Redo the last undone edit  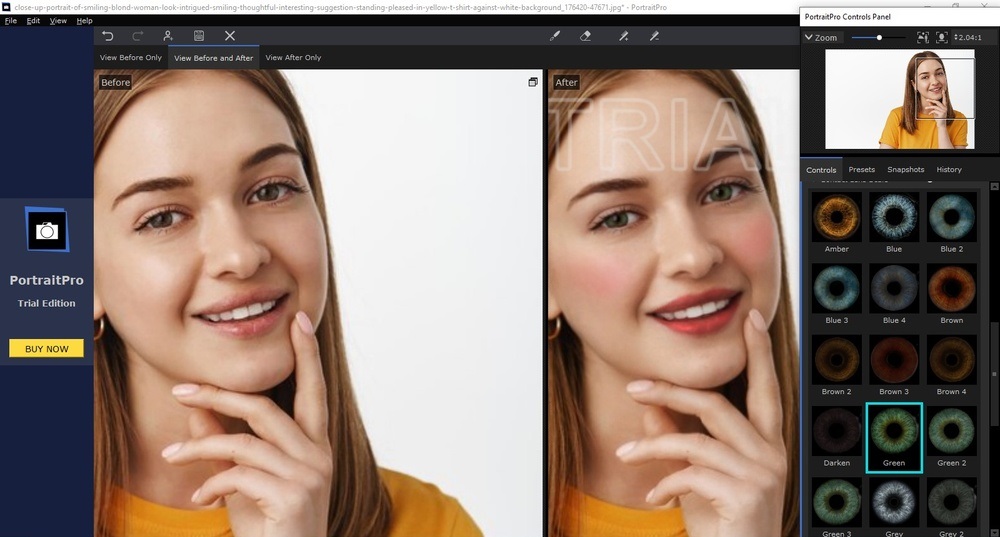coord(137,36)
